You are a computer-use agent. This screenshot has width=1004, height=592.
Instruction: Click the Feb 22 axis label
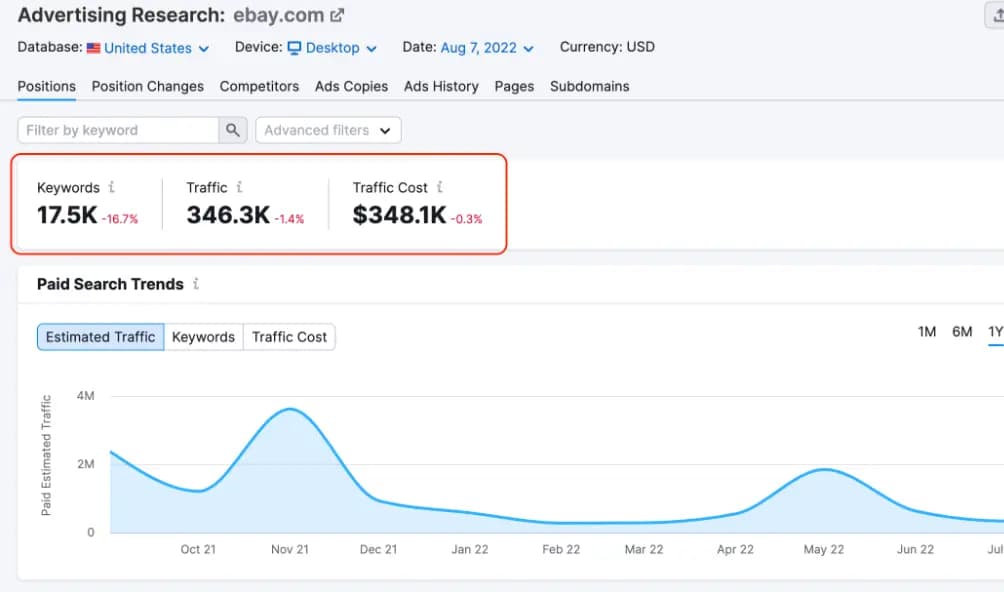tap(561, 550)
